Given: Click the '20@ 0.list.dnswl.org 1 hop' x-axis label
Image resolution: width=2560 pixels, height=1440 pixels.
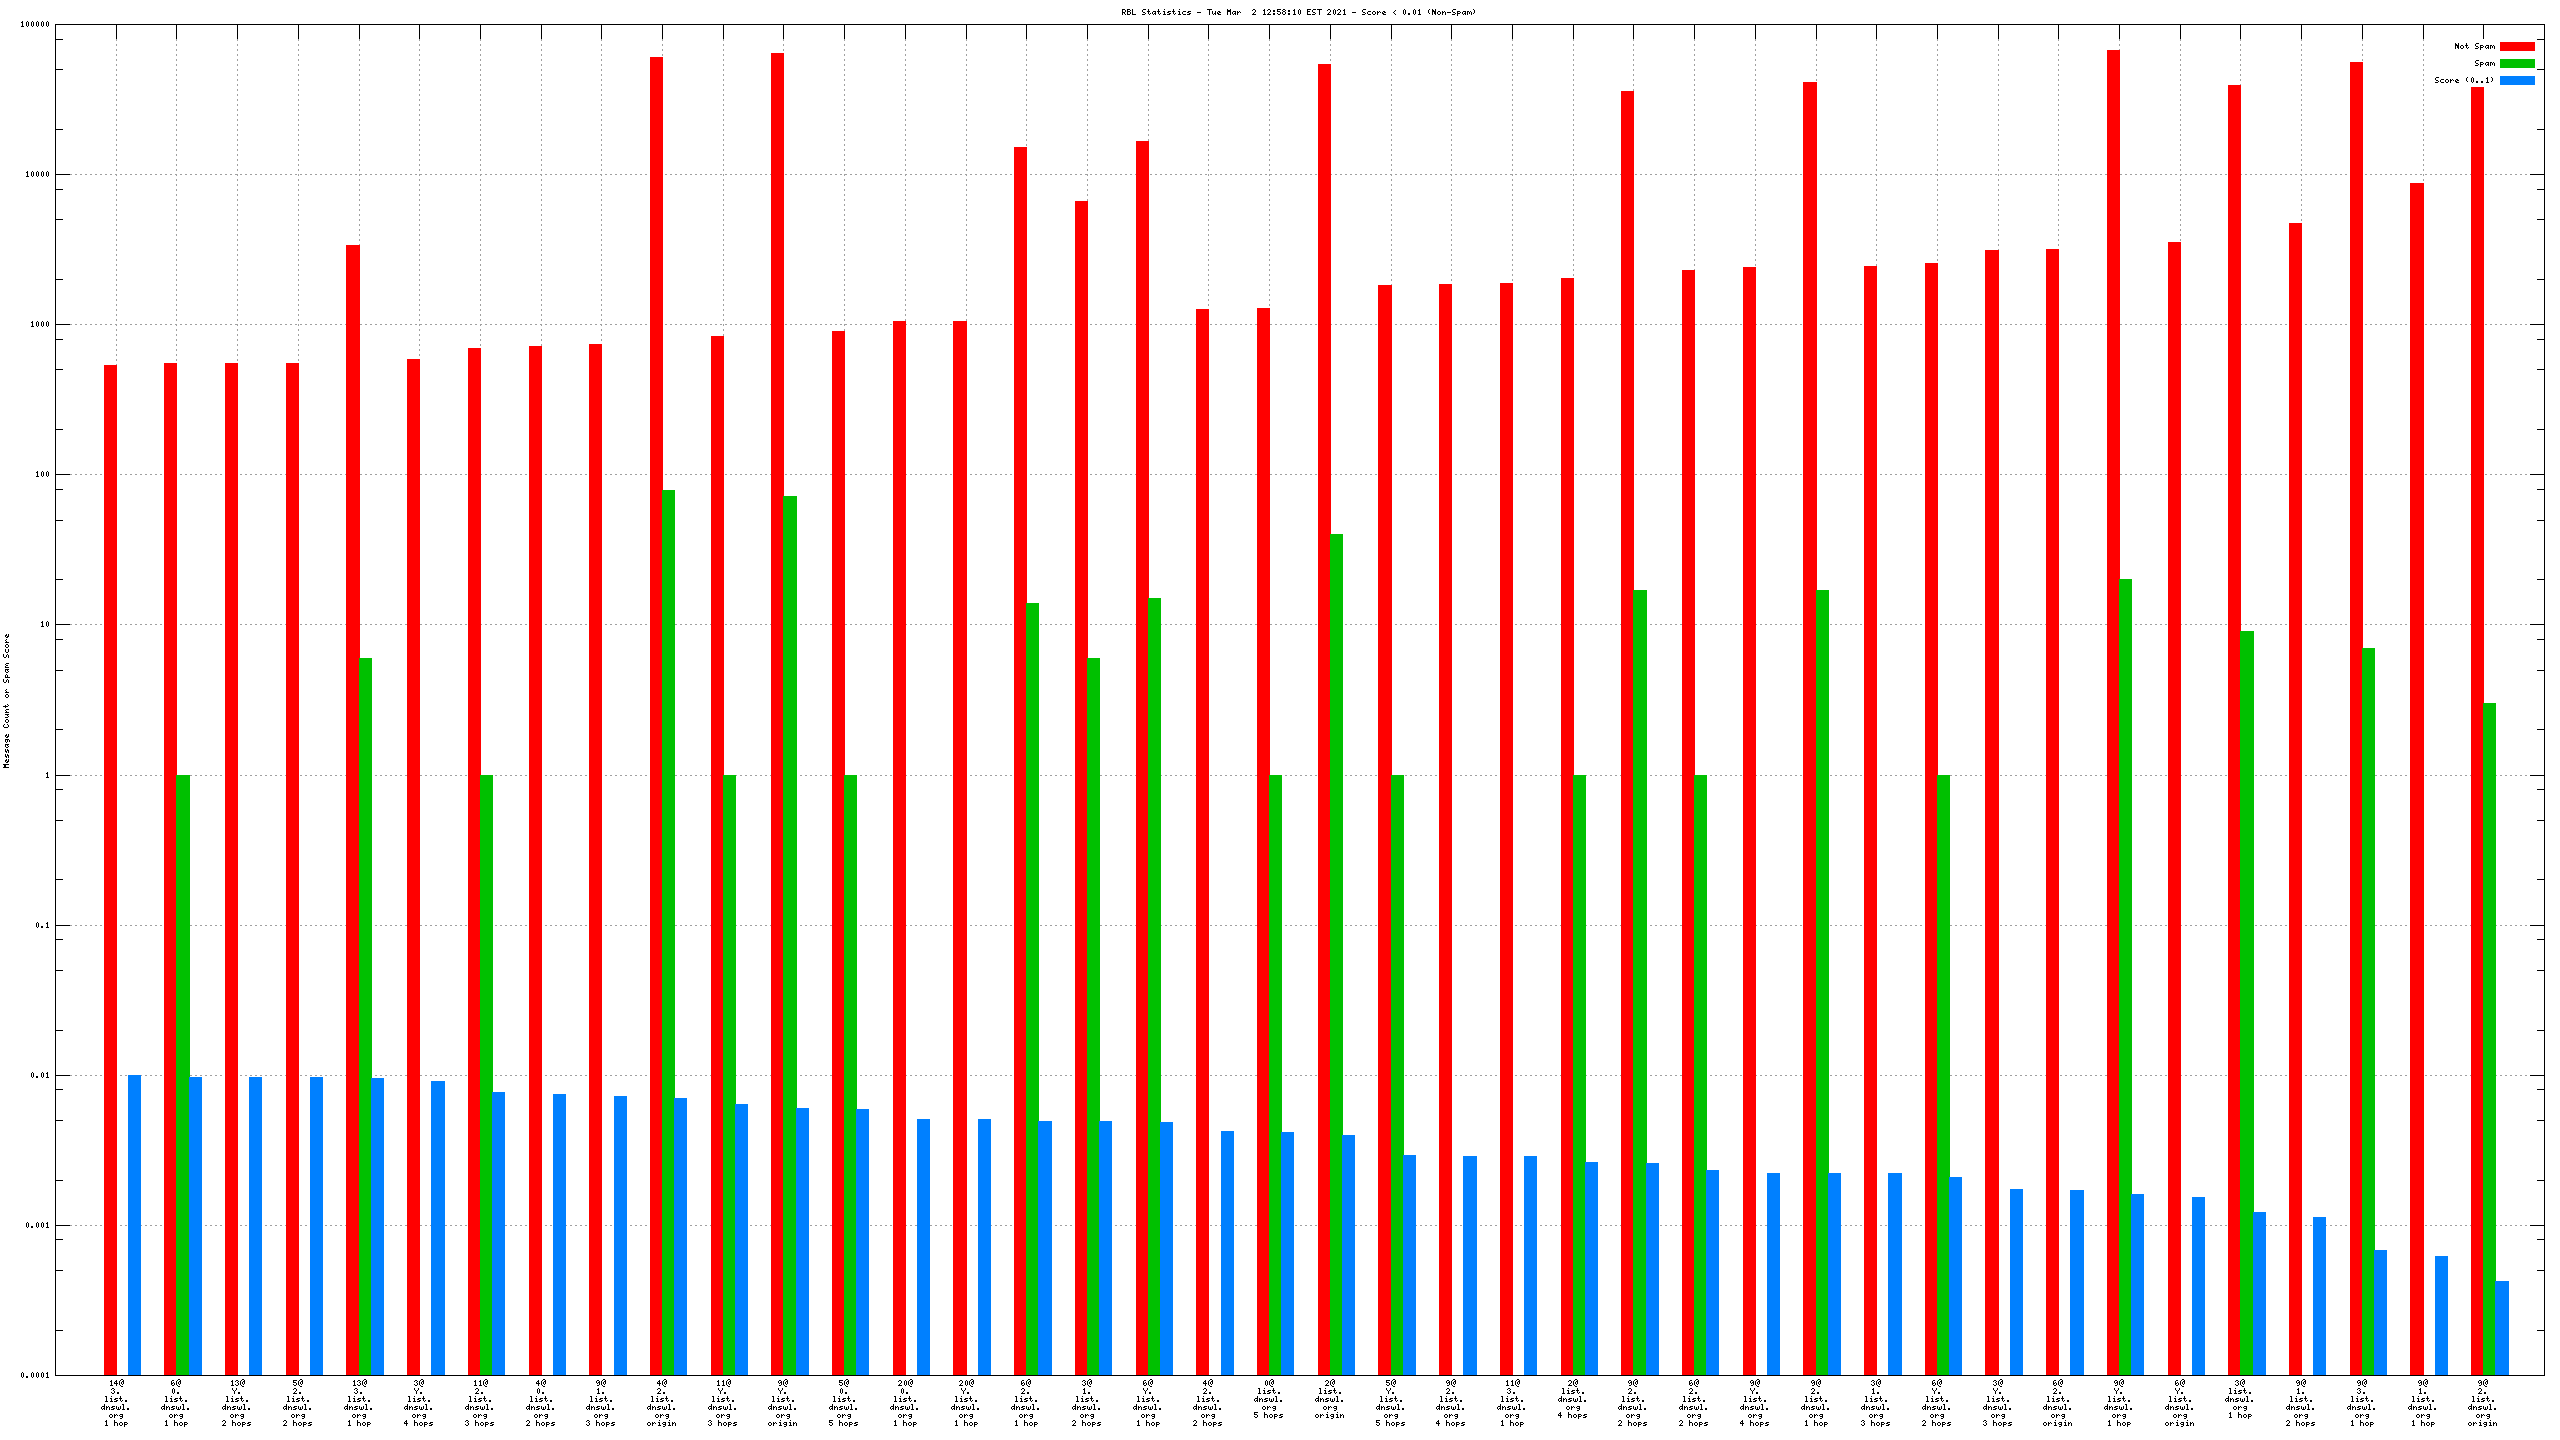Looking at the screenshot, I should (905, 1402).
